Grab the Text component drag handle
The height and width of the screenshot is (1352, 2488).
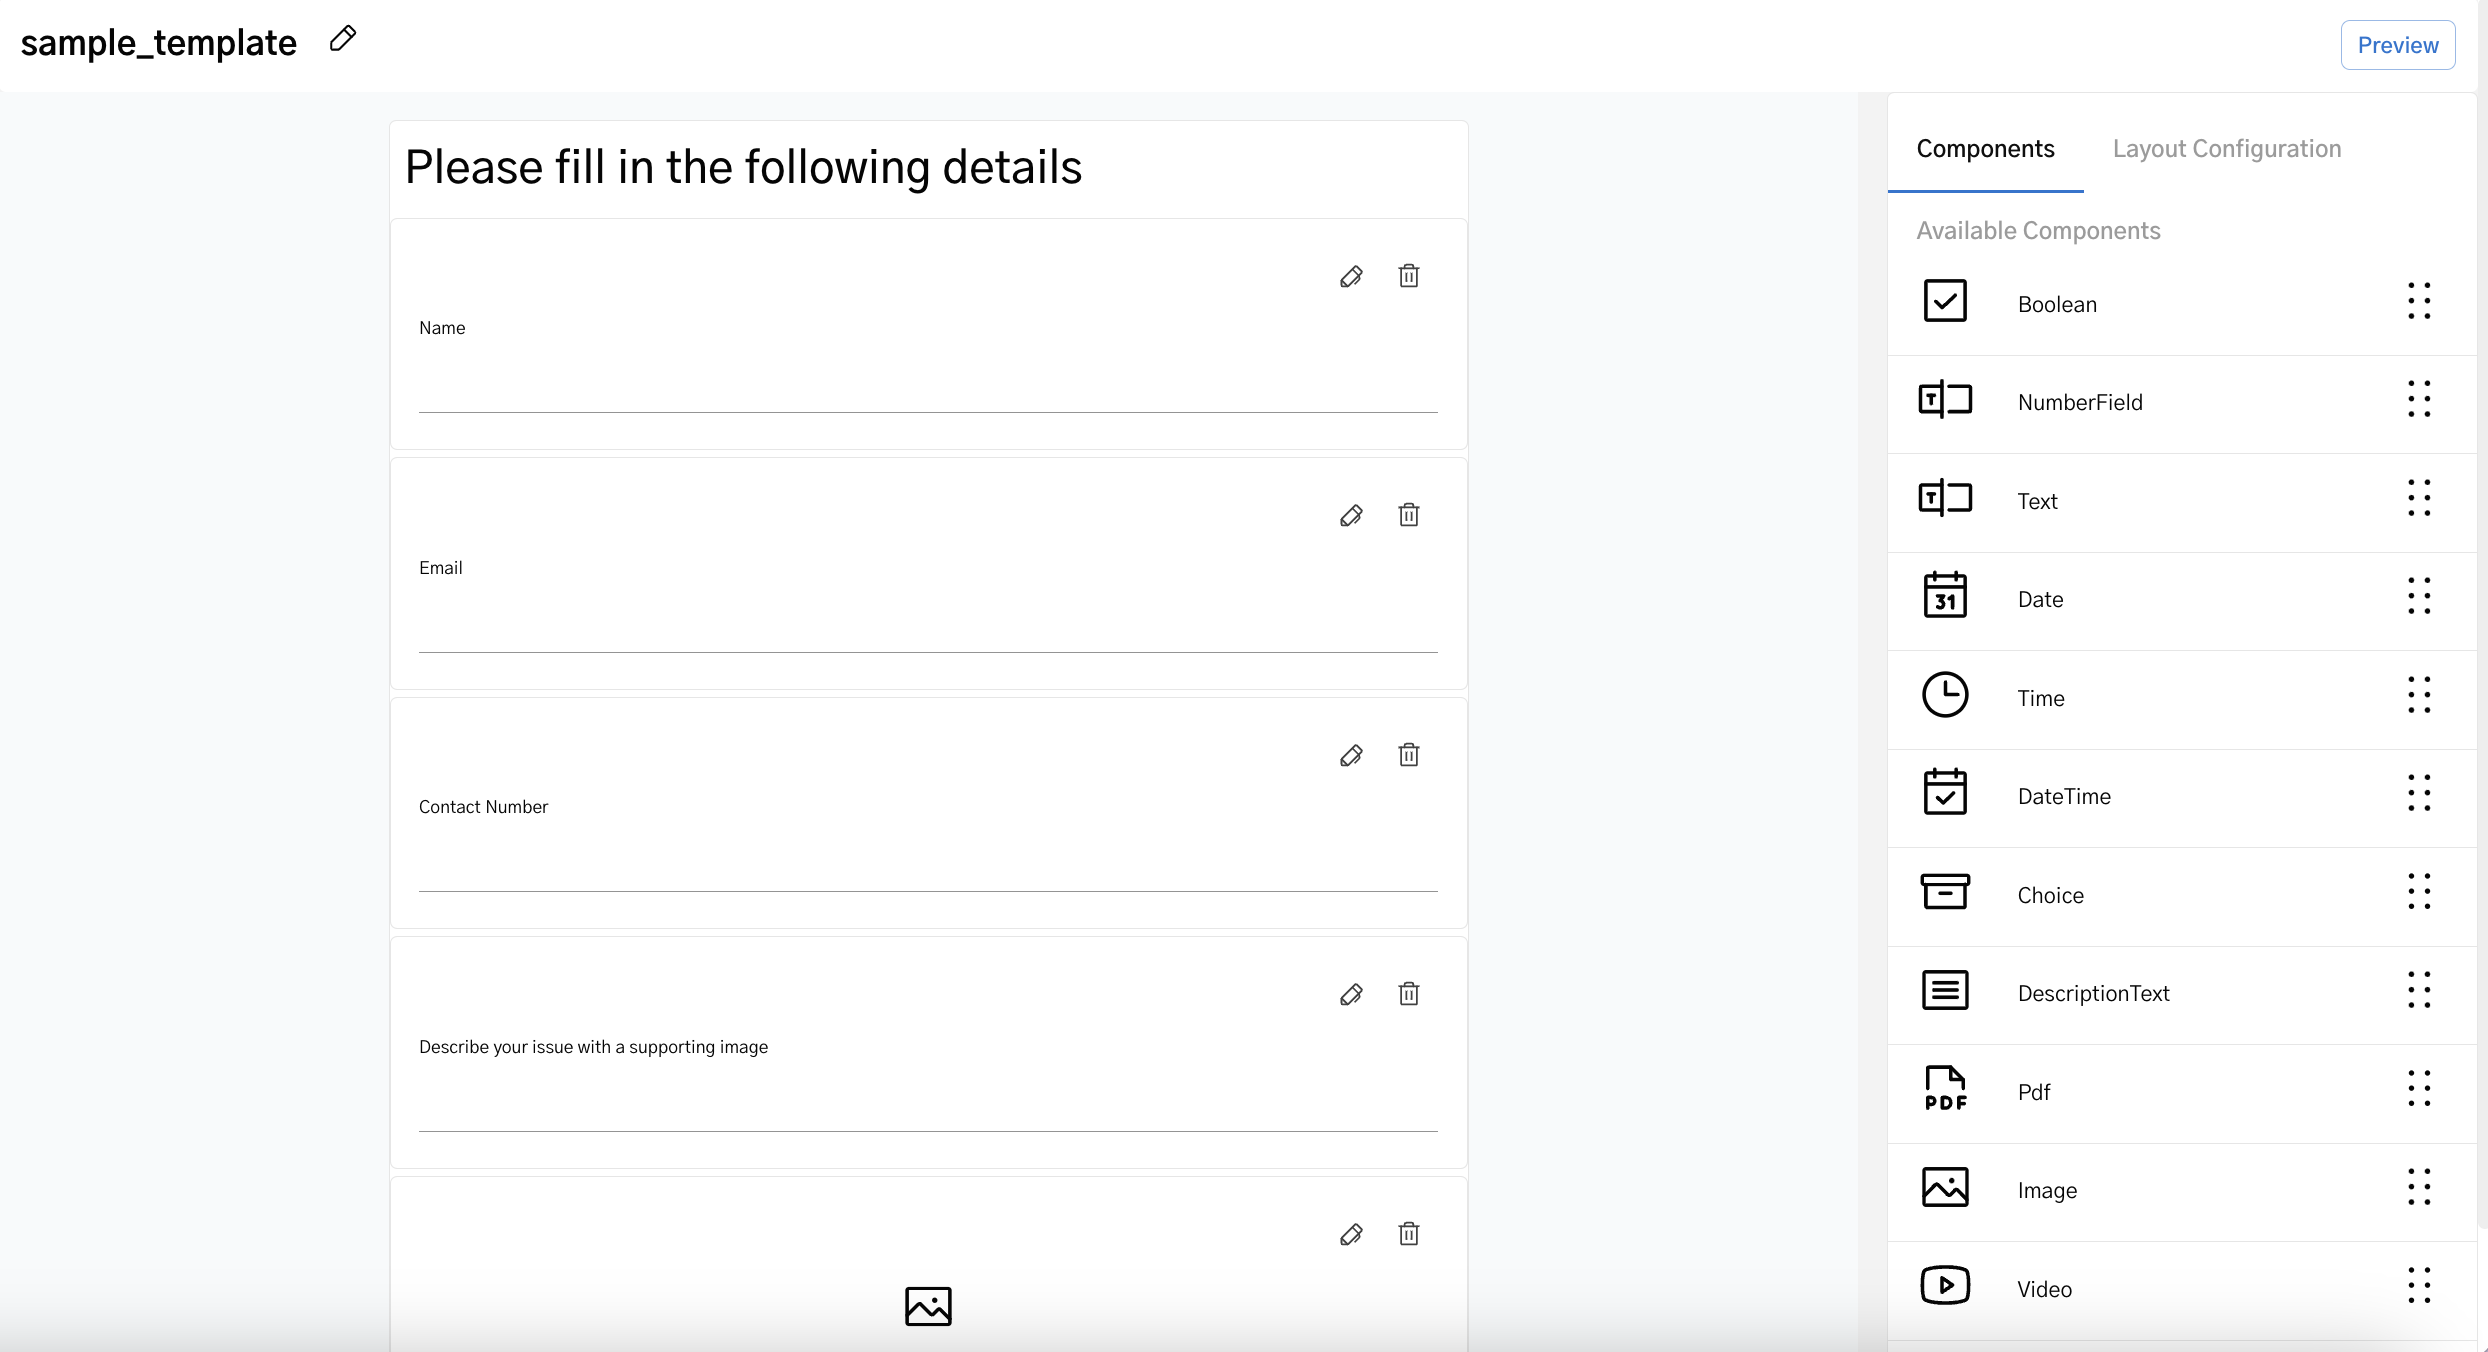(x=2420, y=497)
